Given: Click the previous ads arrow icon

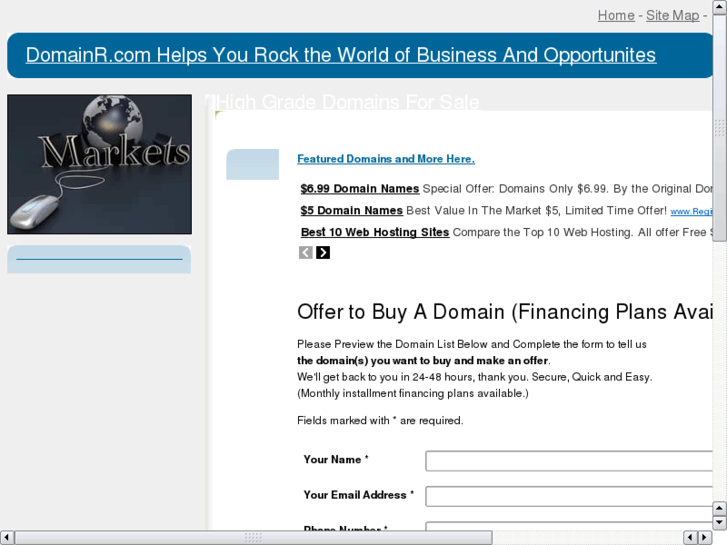Looking at the screenshot, I should point(306,253).
